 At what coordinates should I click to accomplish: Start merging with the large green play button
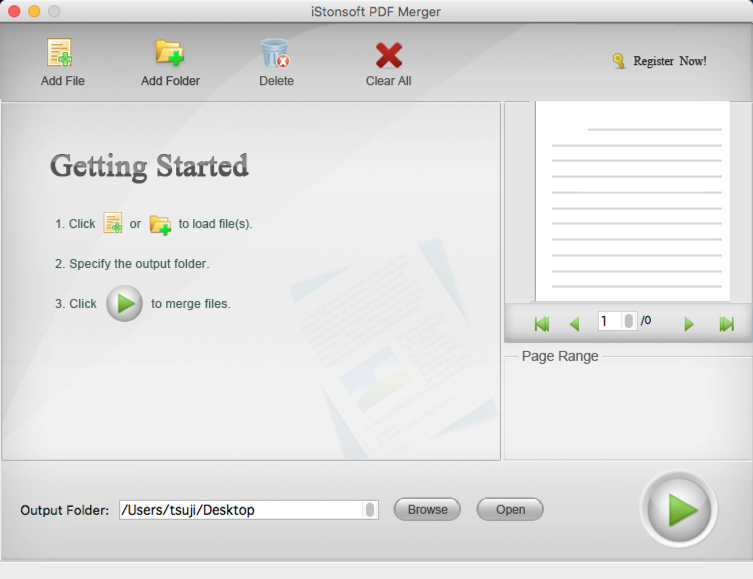coord(679,509)
